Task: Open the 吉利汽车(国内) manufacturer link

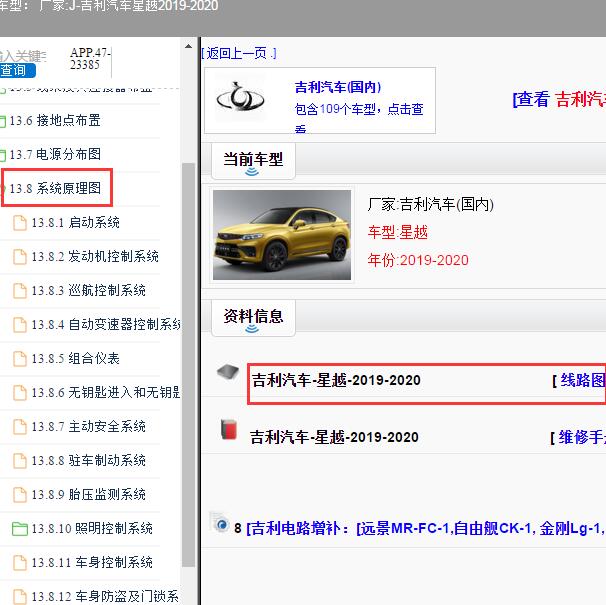Action: click(x=338, y=87)
